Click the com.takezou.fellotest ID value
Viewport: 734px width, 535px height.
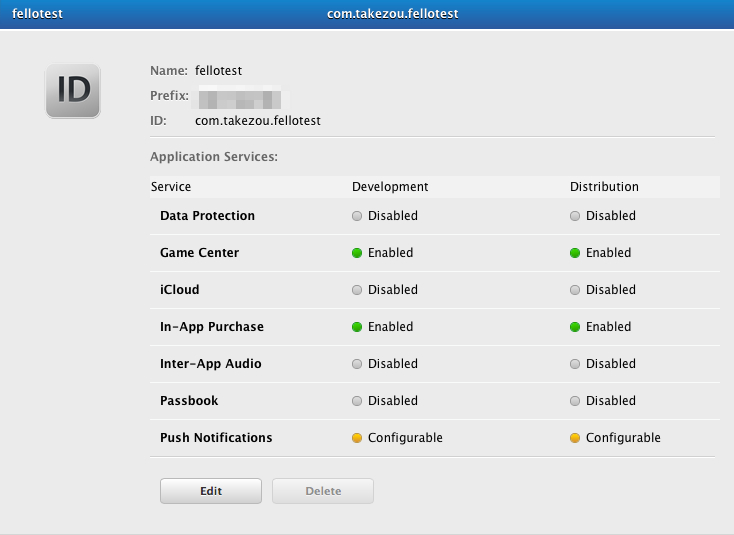point(258,121)
